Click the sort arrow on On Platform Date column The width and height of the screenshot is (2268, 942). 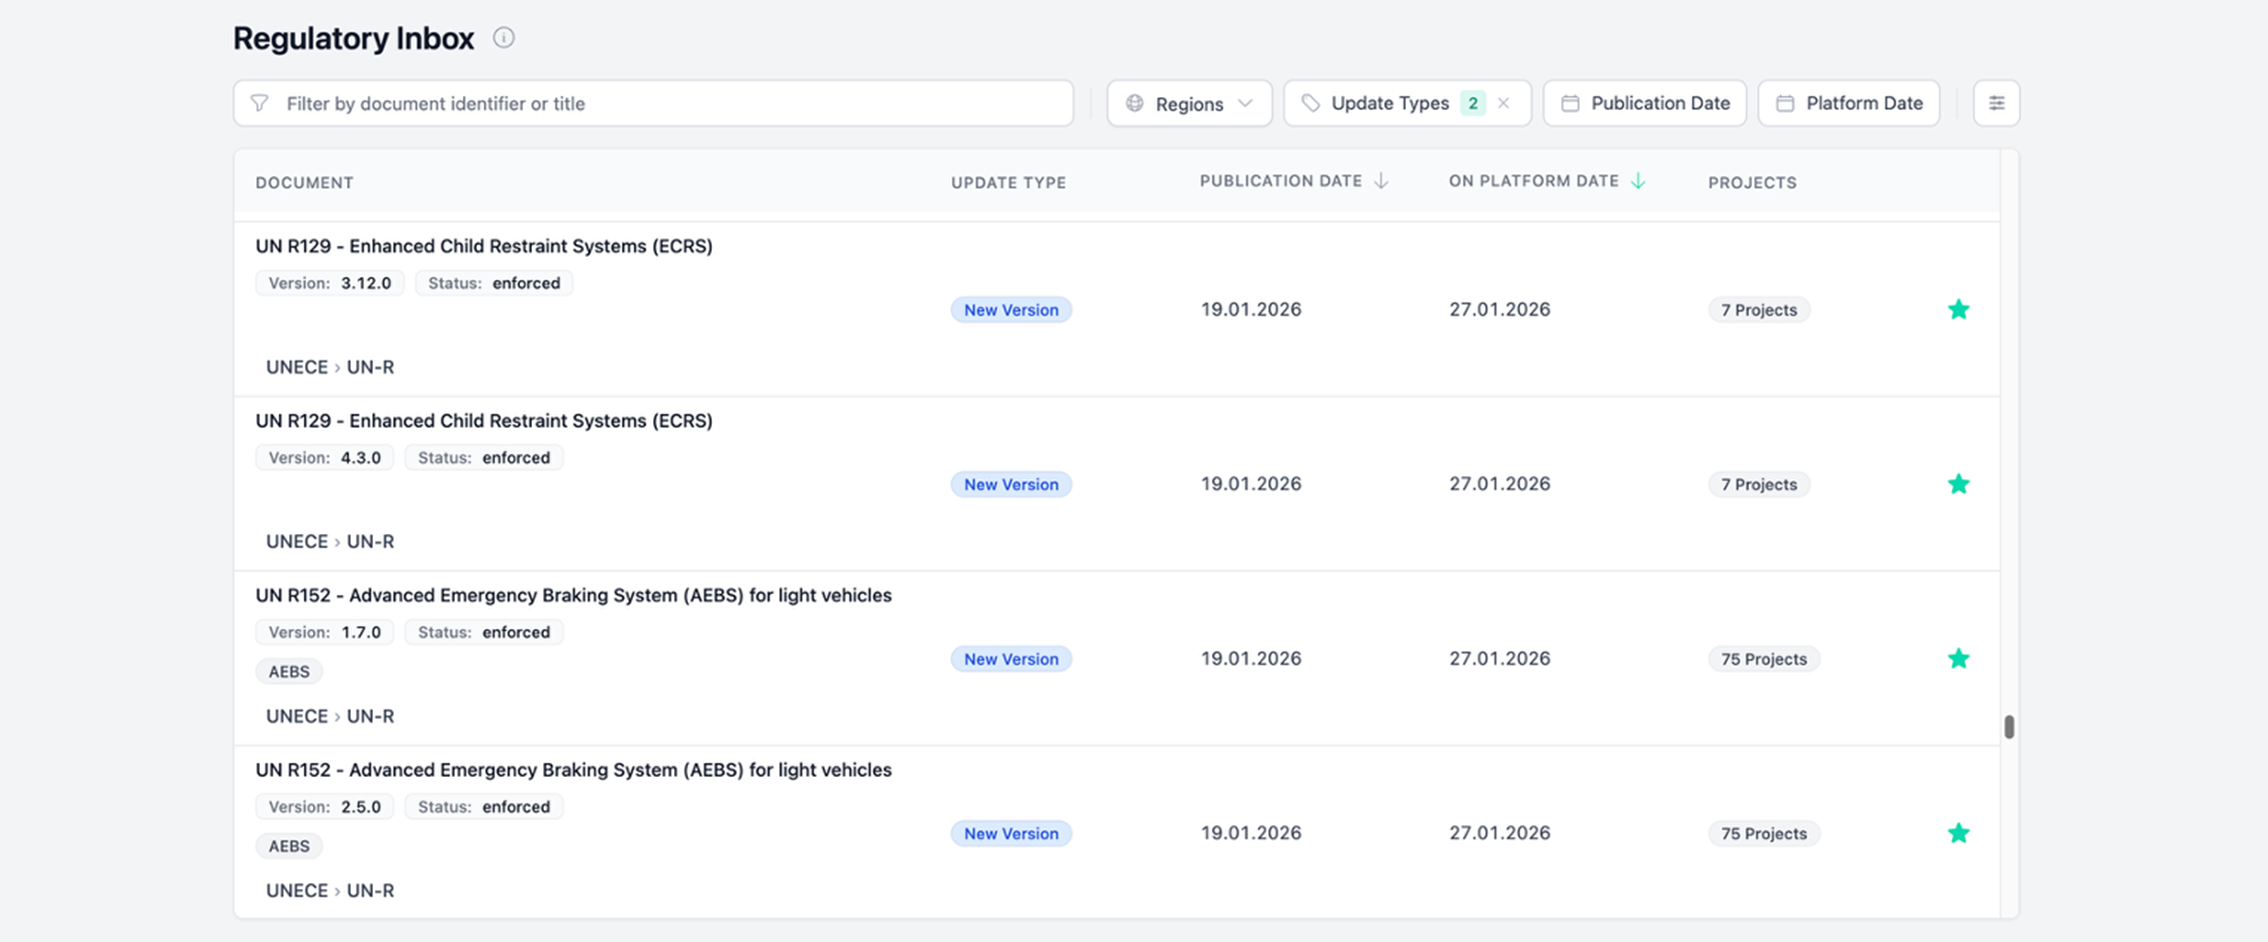(x=1638, y=181)
